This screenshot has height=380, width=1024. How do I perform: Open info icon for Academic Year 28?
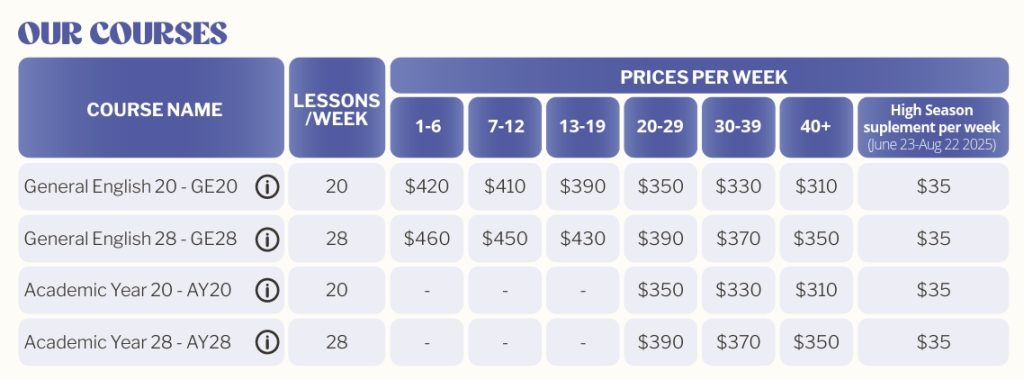coord(266,341)
